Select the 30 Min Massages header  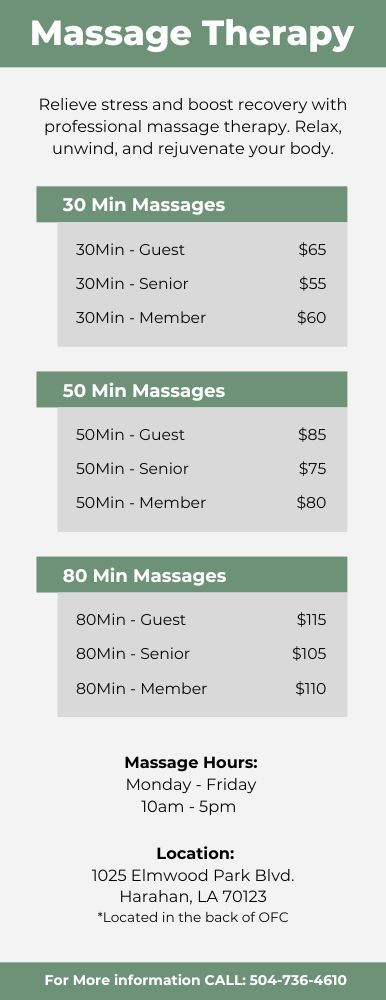[x=191, y=205]
